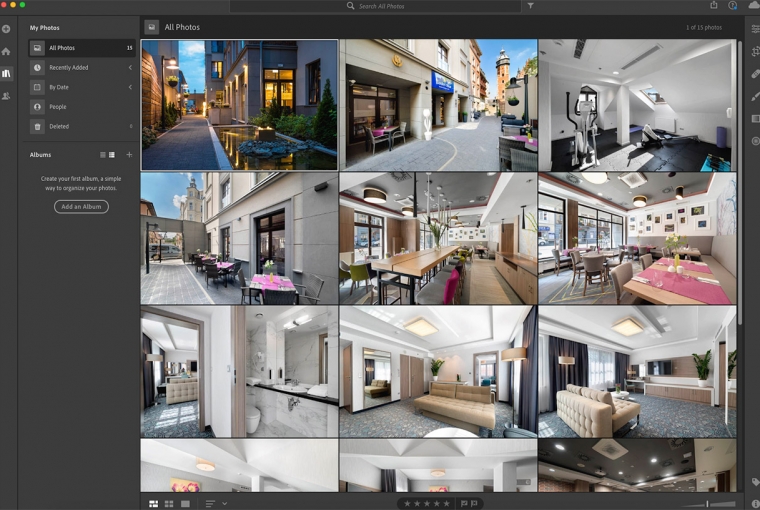
Task: Select the long wooden table dining photo
Action: pyautogui.click(x=438, y=238)
